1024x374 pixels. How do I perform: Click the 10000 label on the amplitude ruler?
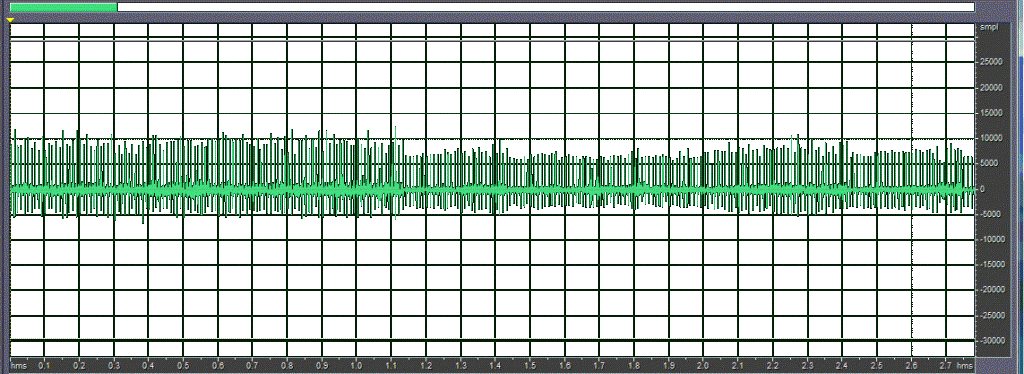click(990, 138)
